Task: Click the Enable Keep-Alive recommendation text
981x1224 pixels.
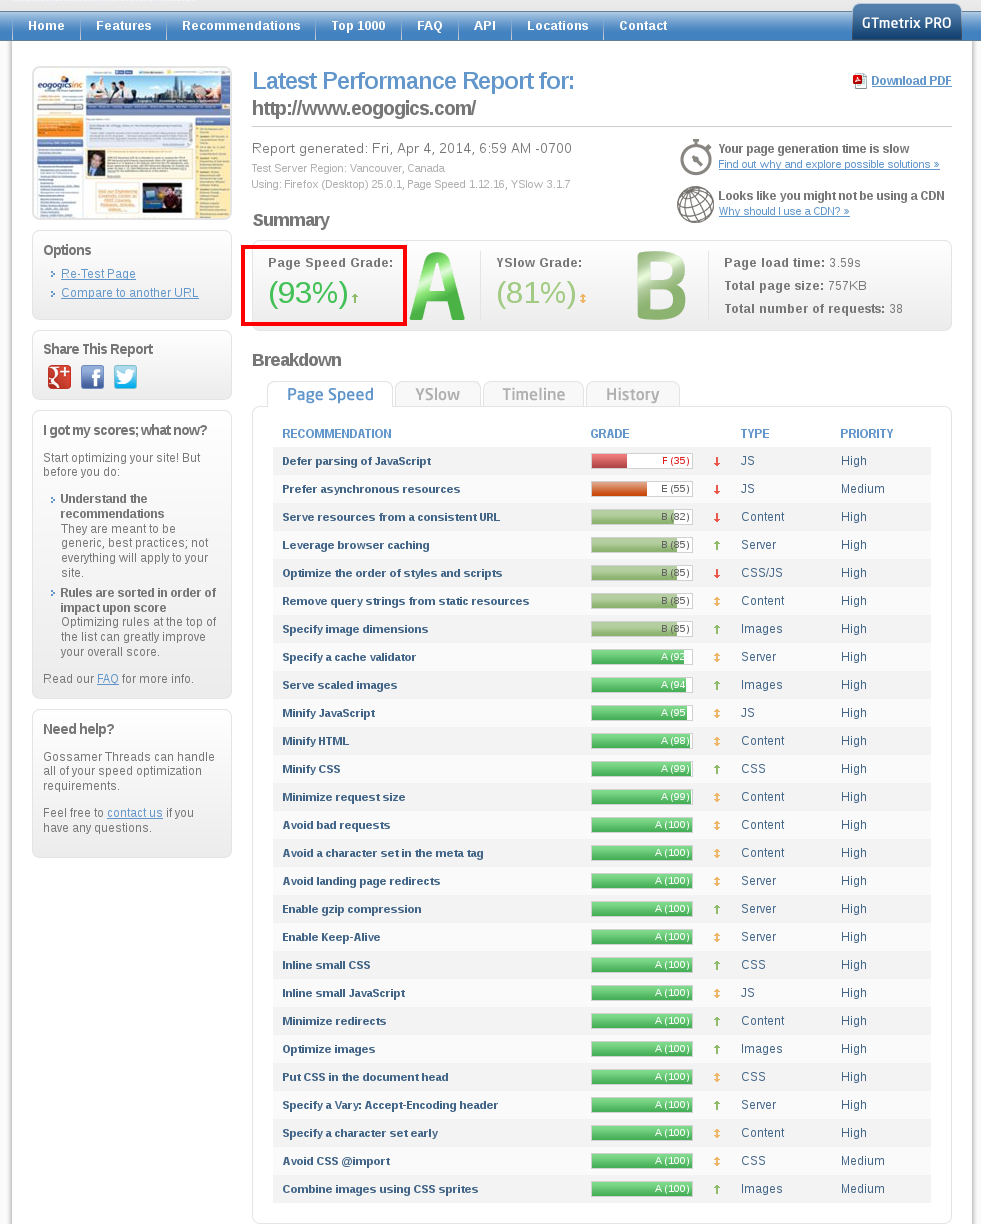Action: tap(331, 937)
